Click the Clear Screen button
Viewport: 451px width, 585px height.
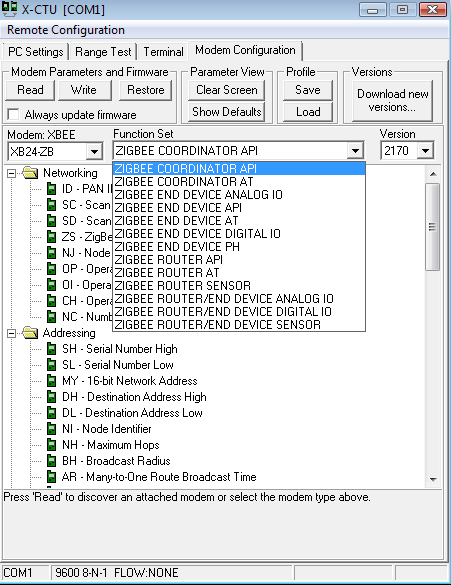point(226,90)
